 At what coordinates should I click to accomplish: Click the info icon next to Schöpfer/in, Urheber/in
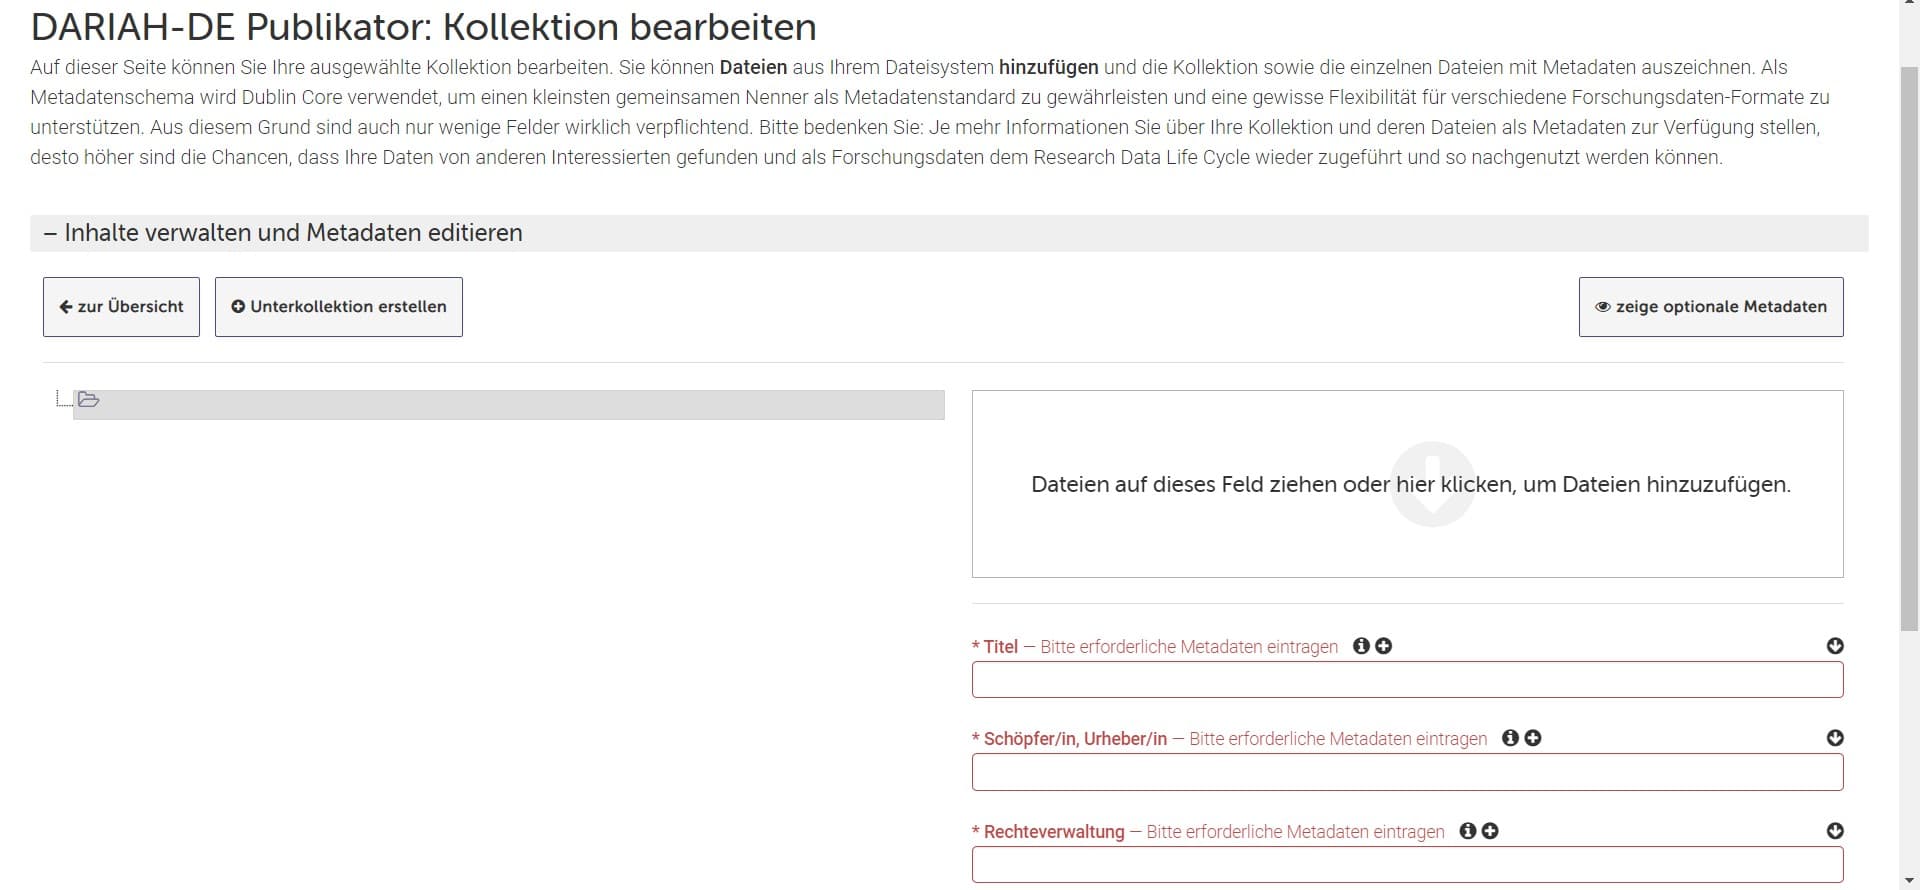(x=1510, y=738)
